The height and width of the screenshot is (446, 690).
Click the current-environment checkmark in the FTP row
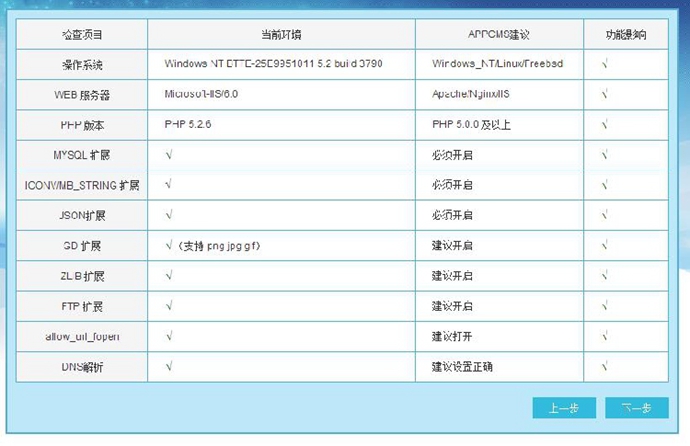point(169,305)
